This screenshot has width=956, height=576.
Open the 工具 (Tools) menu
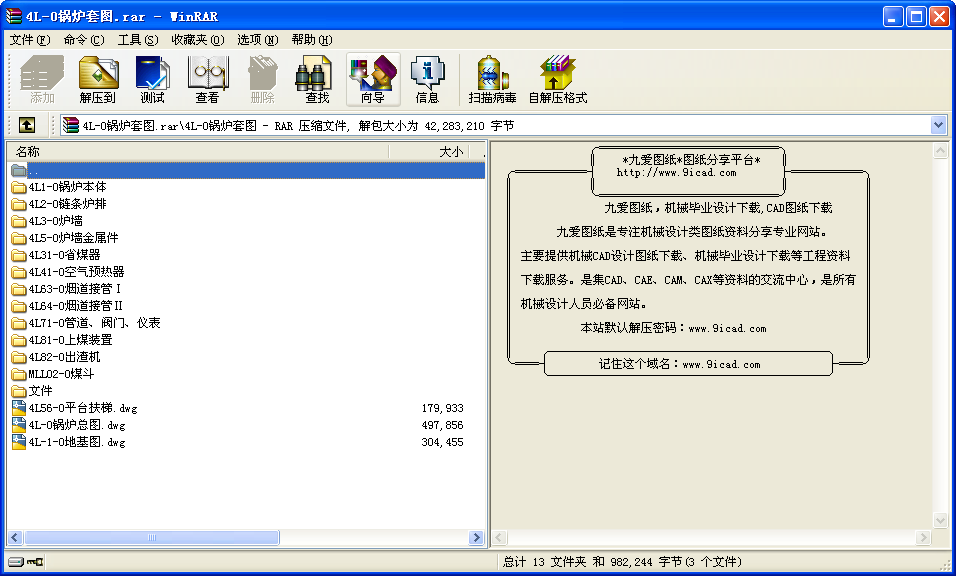pyautogui.click(x=137, y=40)
